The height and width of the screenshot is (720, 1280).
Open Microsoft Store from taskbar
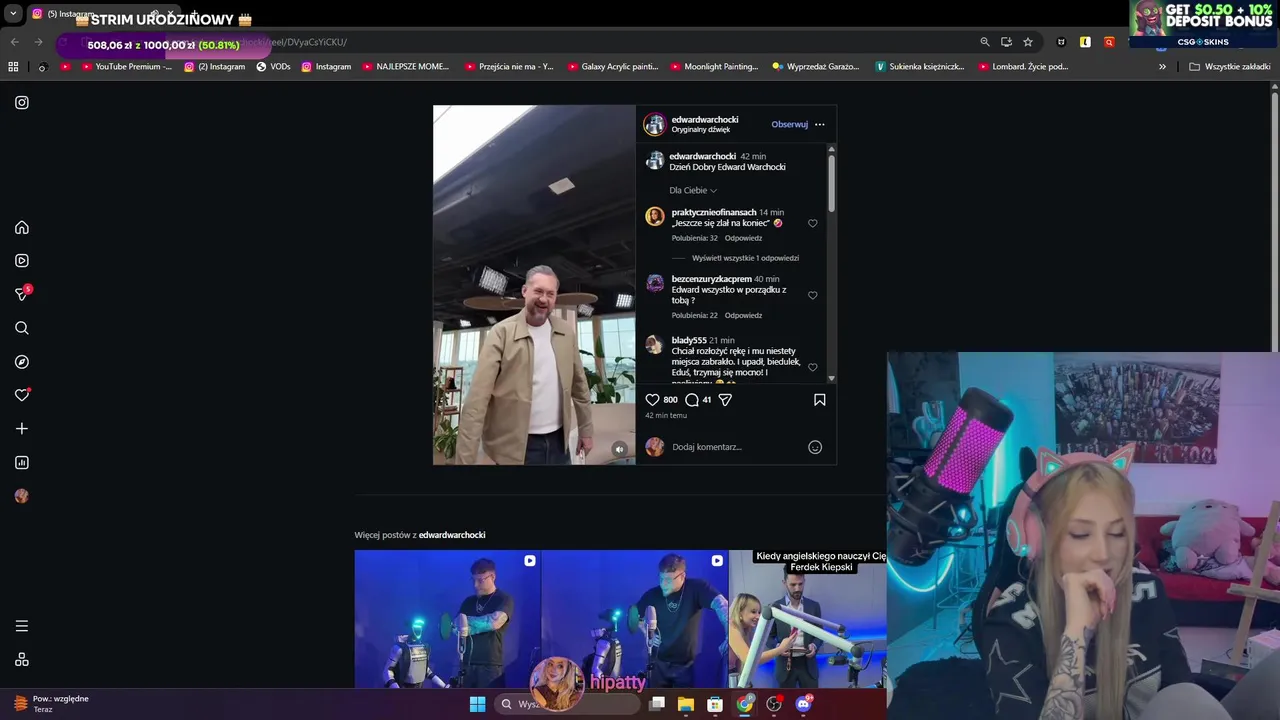[x=715, y=704]
